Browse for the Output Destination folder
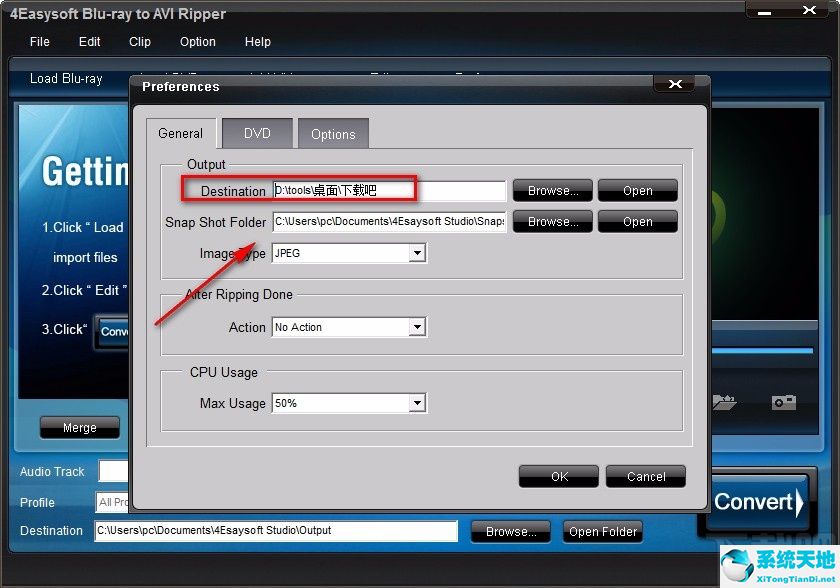The height and width of the screenshot is (588, 840). 553,191
